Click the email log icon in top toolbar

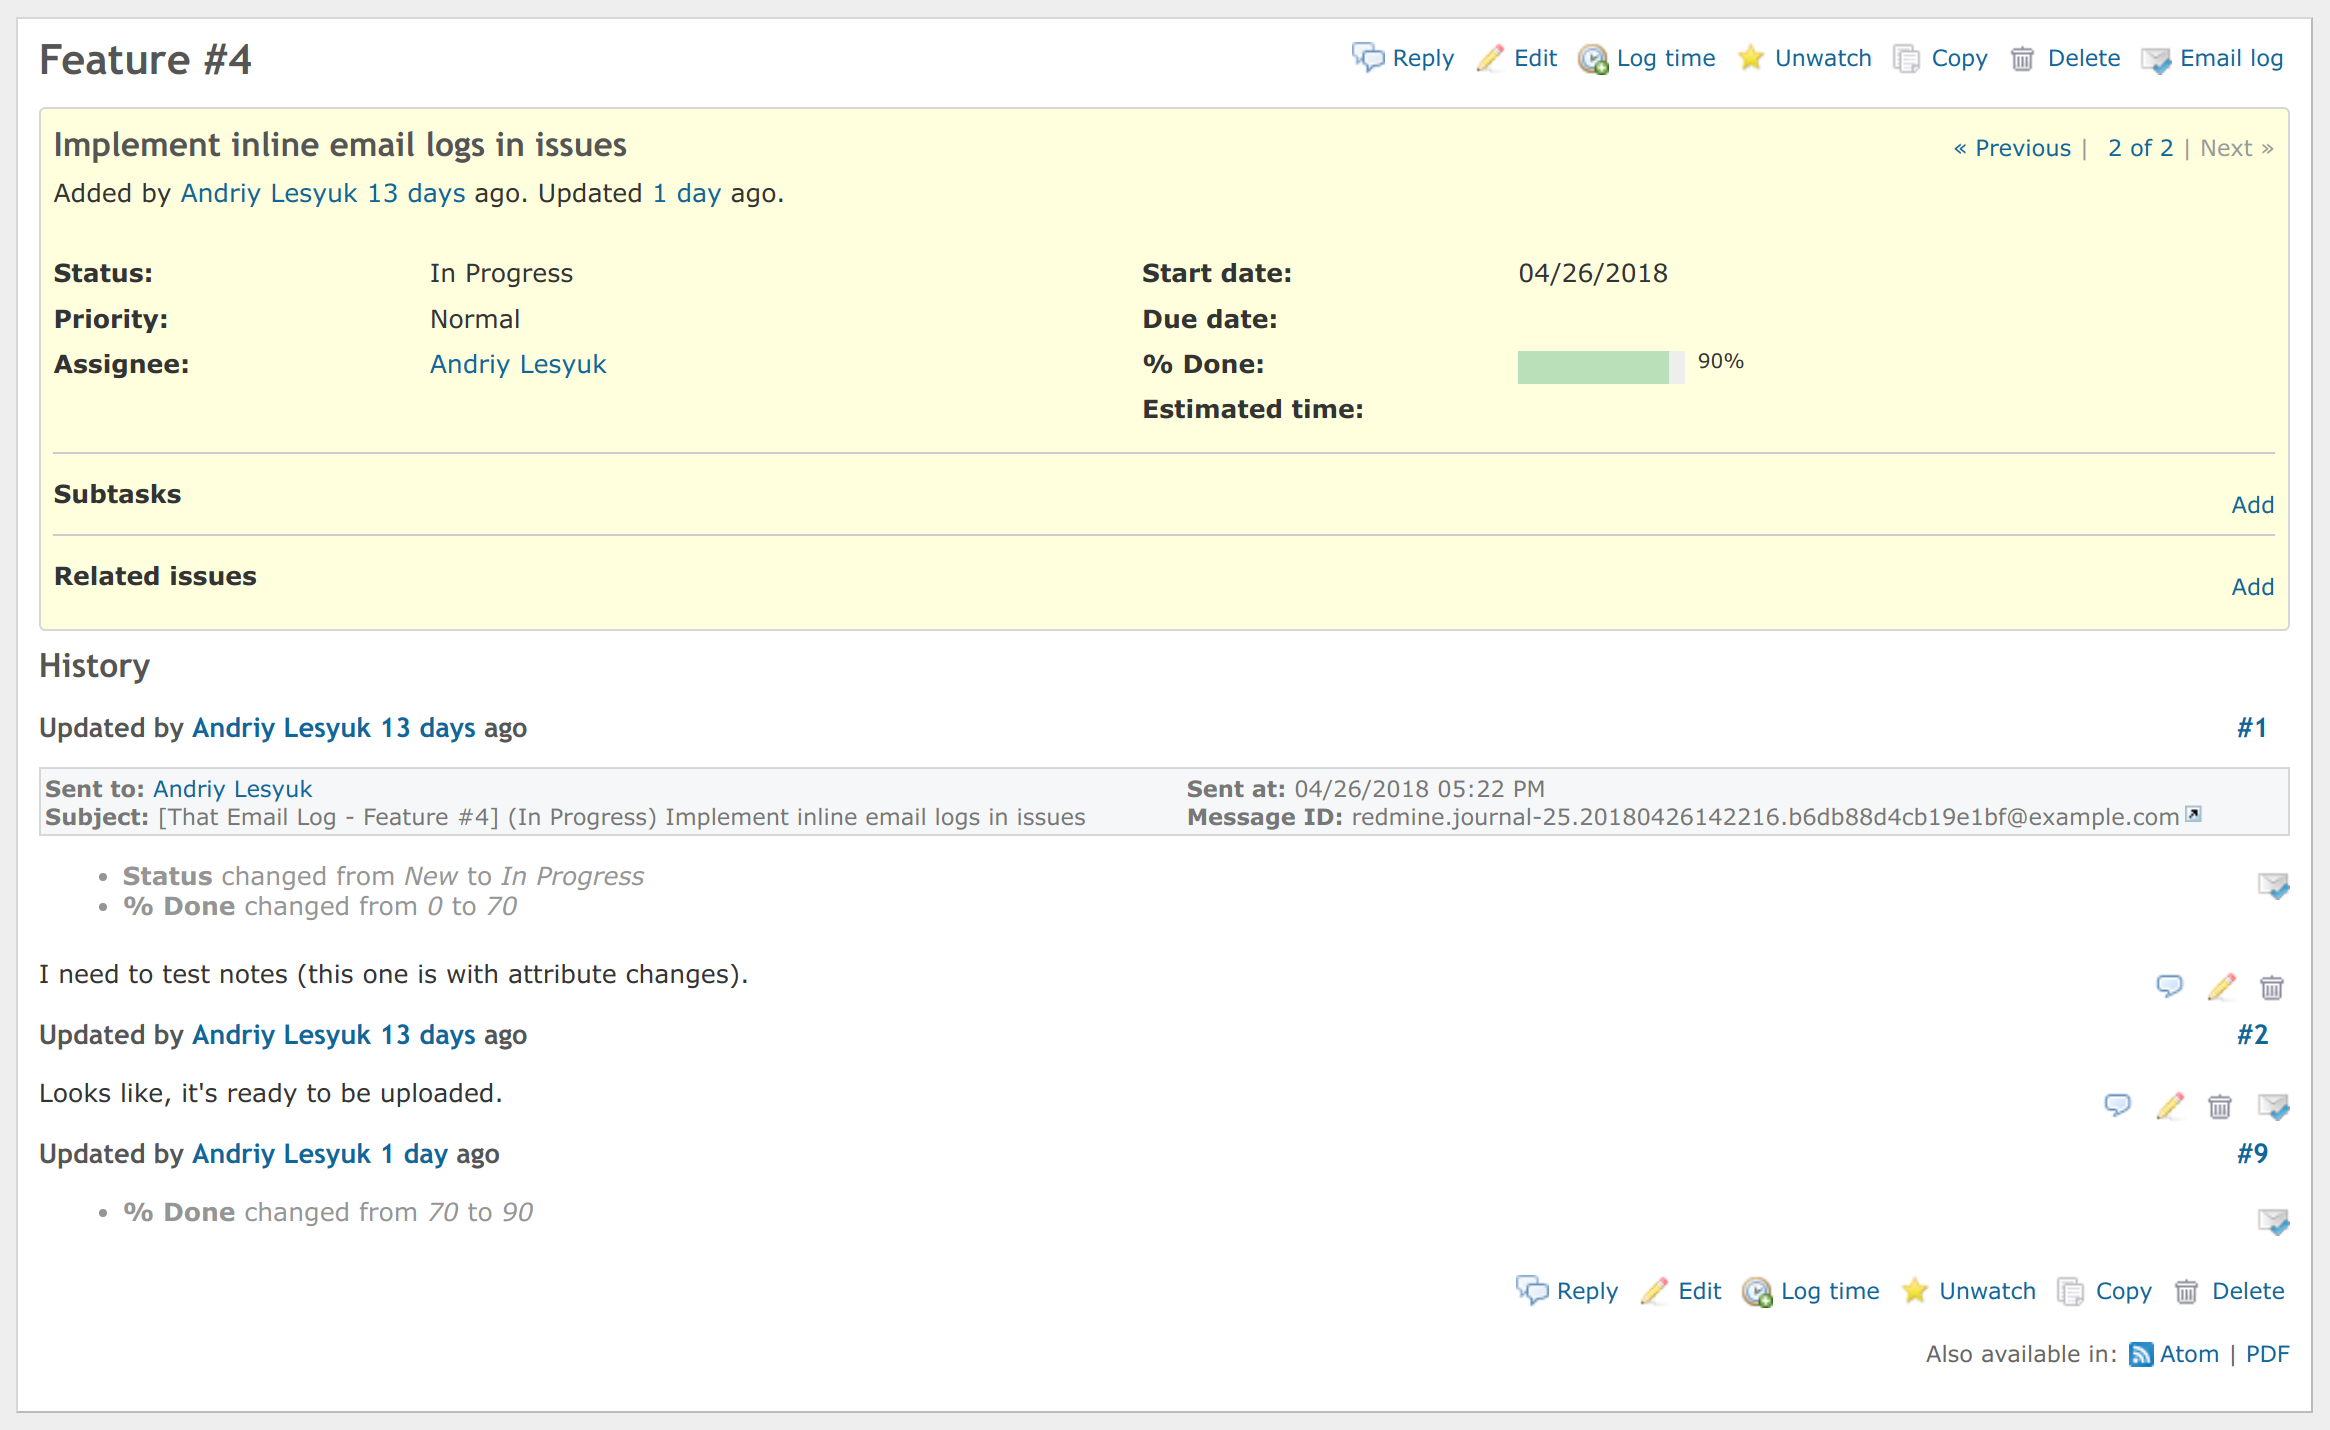point(2156,60)
